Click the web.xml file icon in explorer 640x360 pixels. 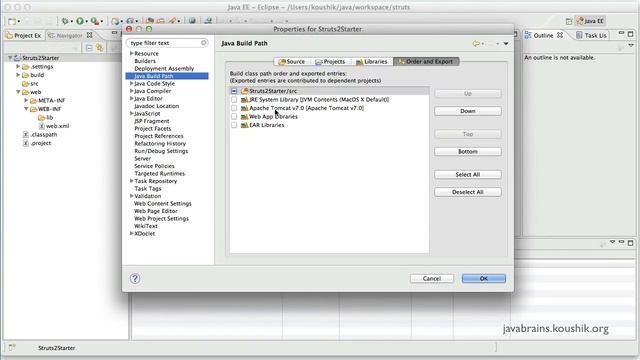click(42, 126)
